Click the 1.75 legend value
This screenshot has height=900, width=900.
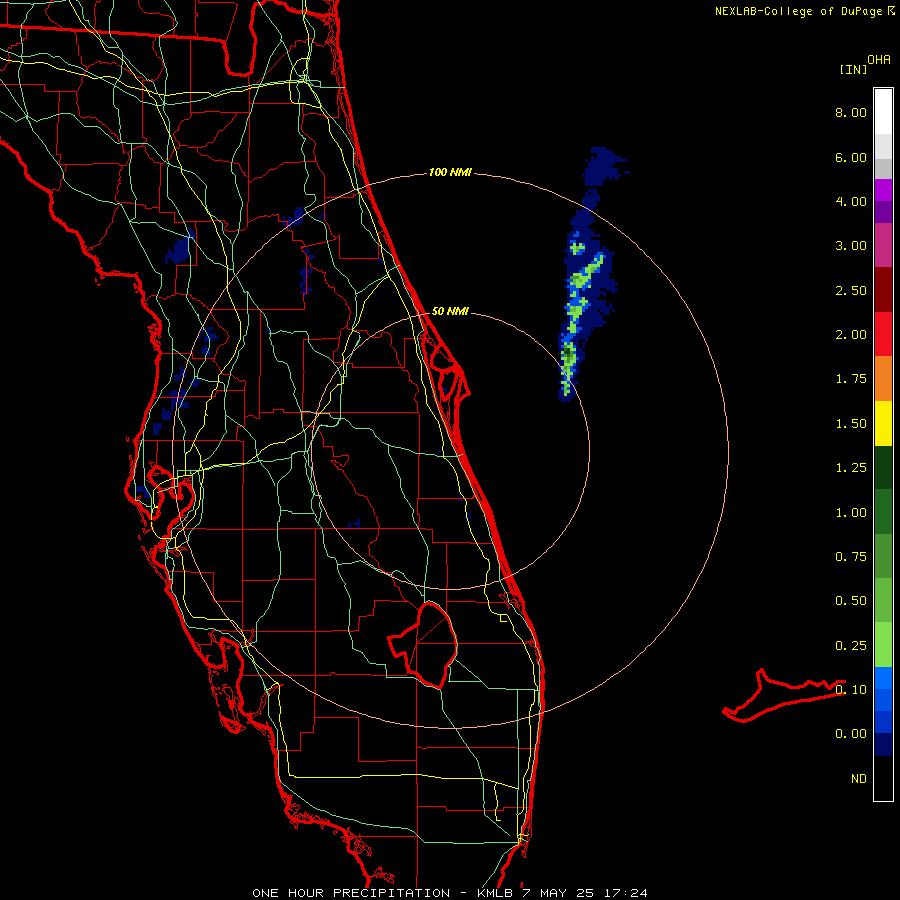click(x=851, y=379)
